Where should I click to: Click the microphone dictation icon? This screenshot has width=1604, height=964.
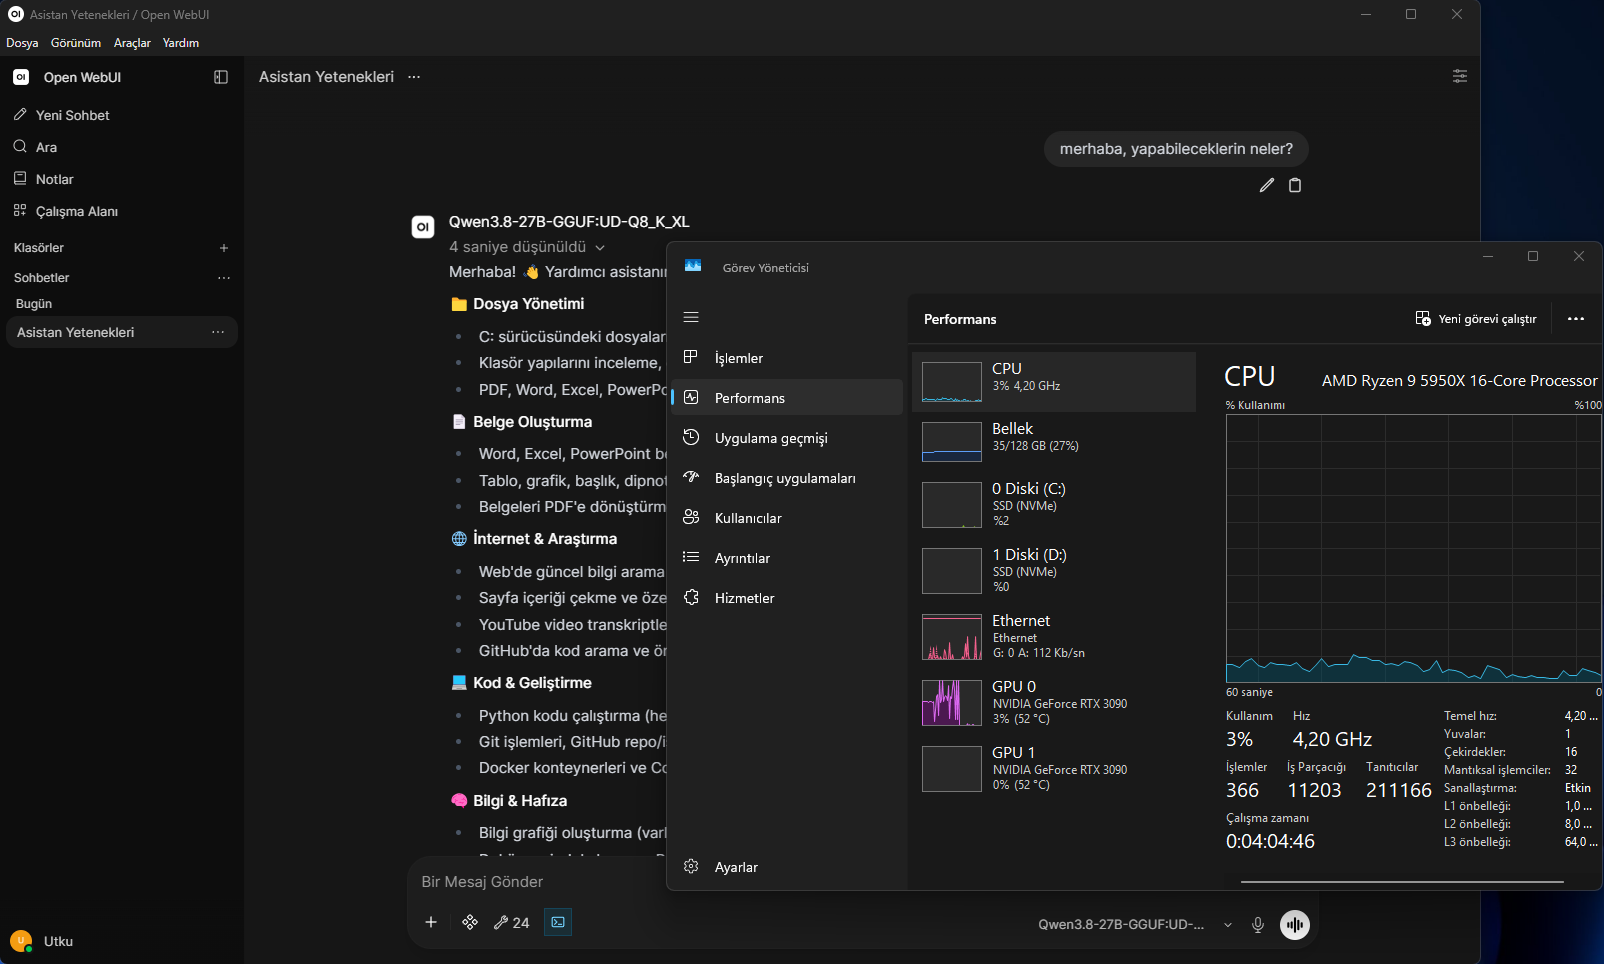(1258, 924)
